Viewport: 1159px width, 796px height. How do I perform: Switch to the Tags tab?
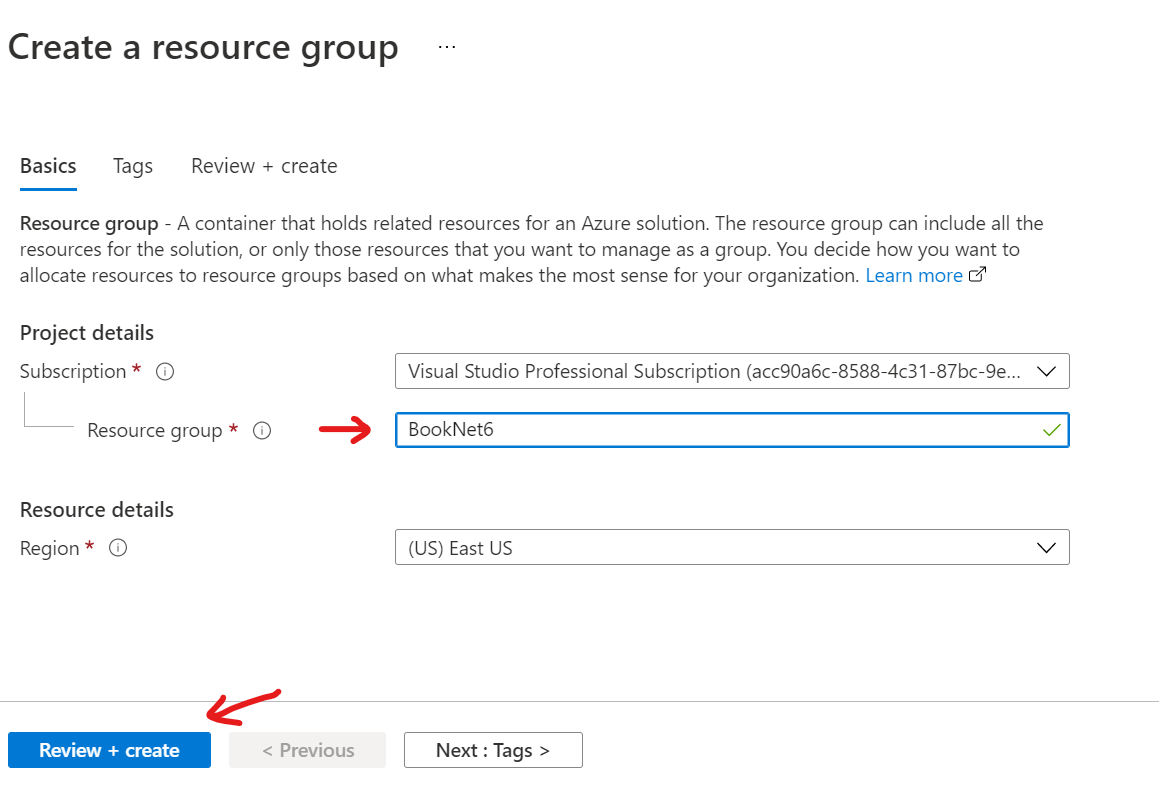click(x=132, y=166)
